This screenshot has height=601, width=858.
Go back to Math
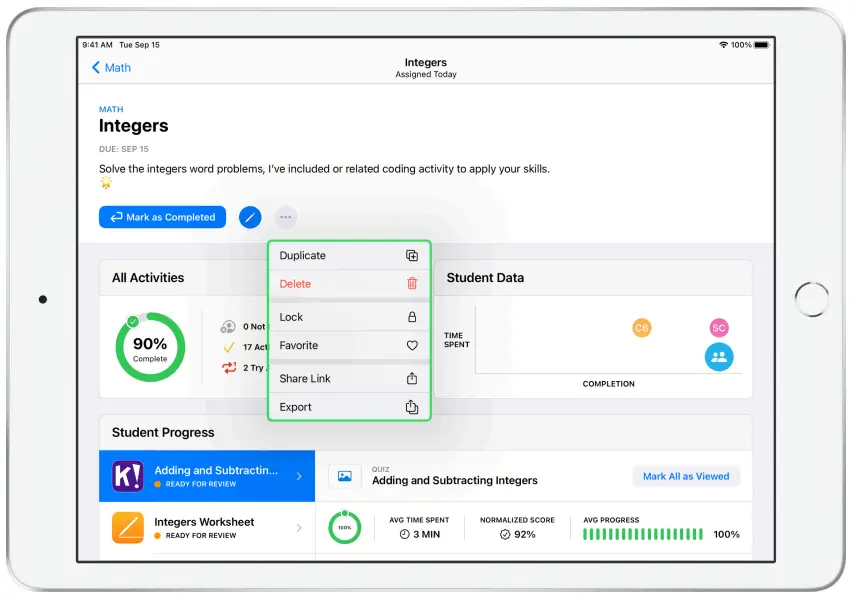pyautogui.click(x=111, y=67)
